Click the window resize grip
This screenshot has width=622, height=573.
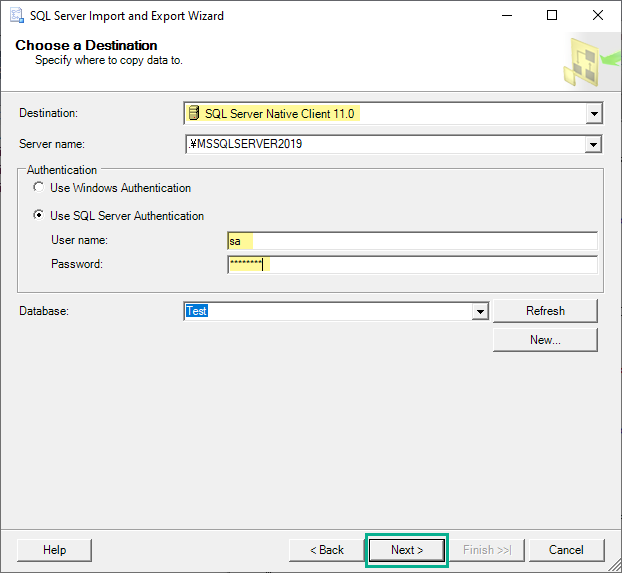coord(614,565)
